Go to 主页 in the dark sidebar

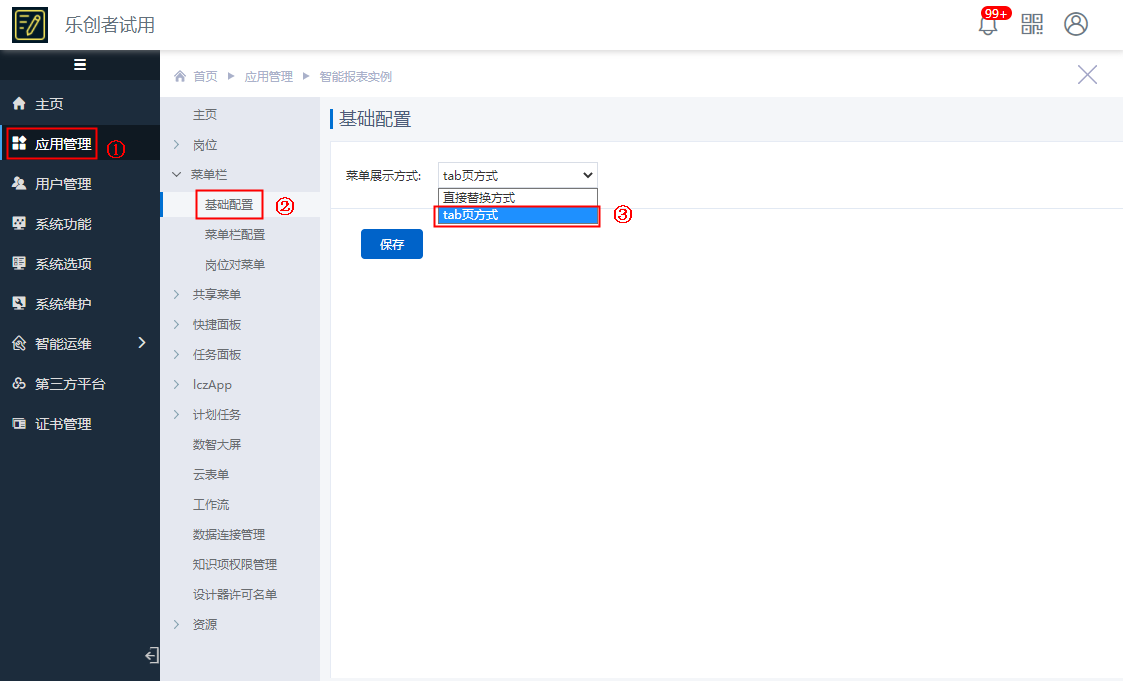point(49,104)
